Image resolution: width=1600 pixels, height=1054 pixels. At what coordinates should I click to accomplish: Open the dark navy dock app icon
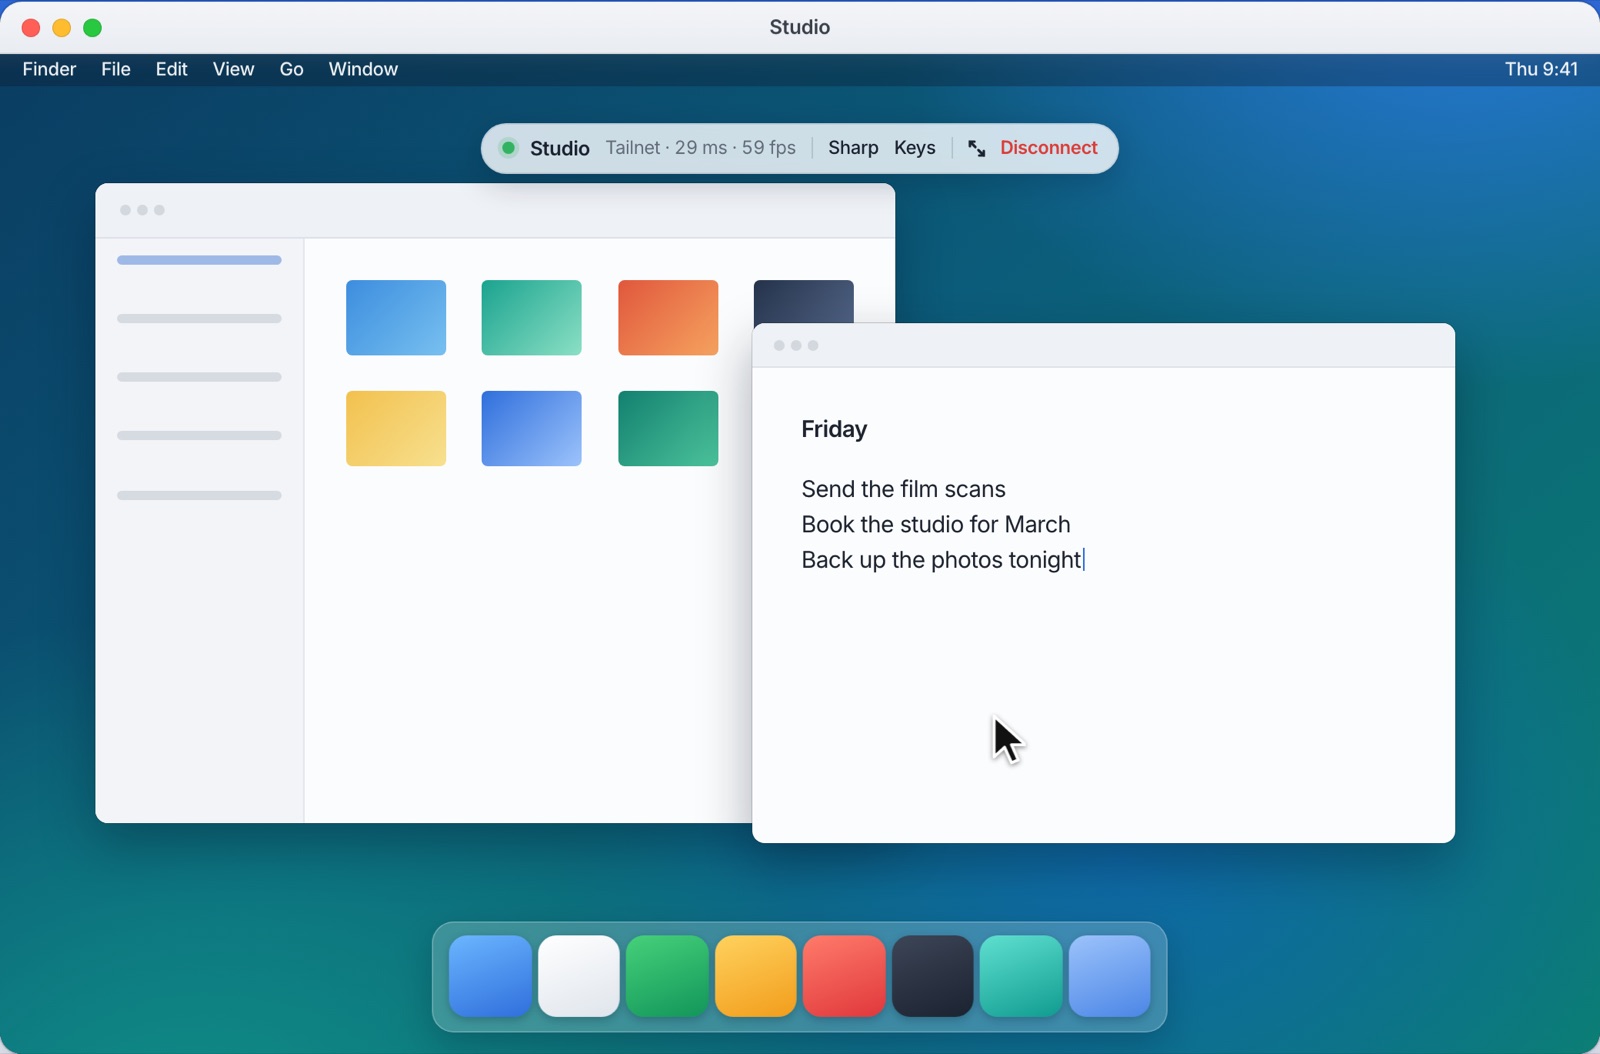point(933,976)
